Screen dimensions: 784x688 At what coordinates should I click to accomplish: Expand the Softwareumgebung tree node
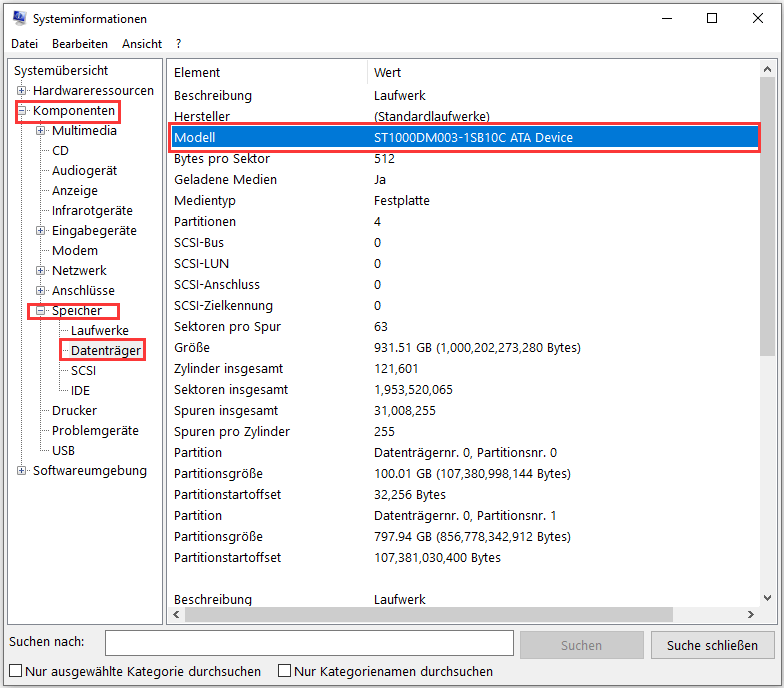pos(22,471)
